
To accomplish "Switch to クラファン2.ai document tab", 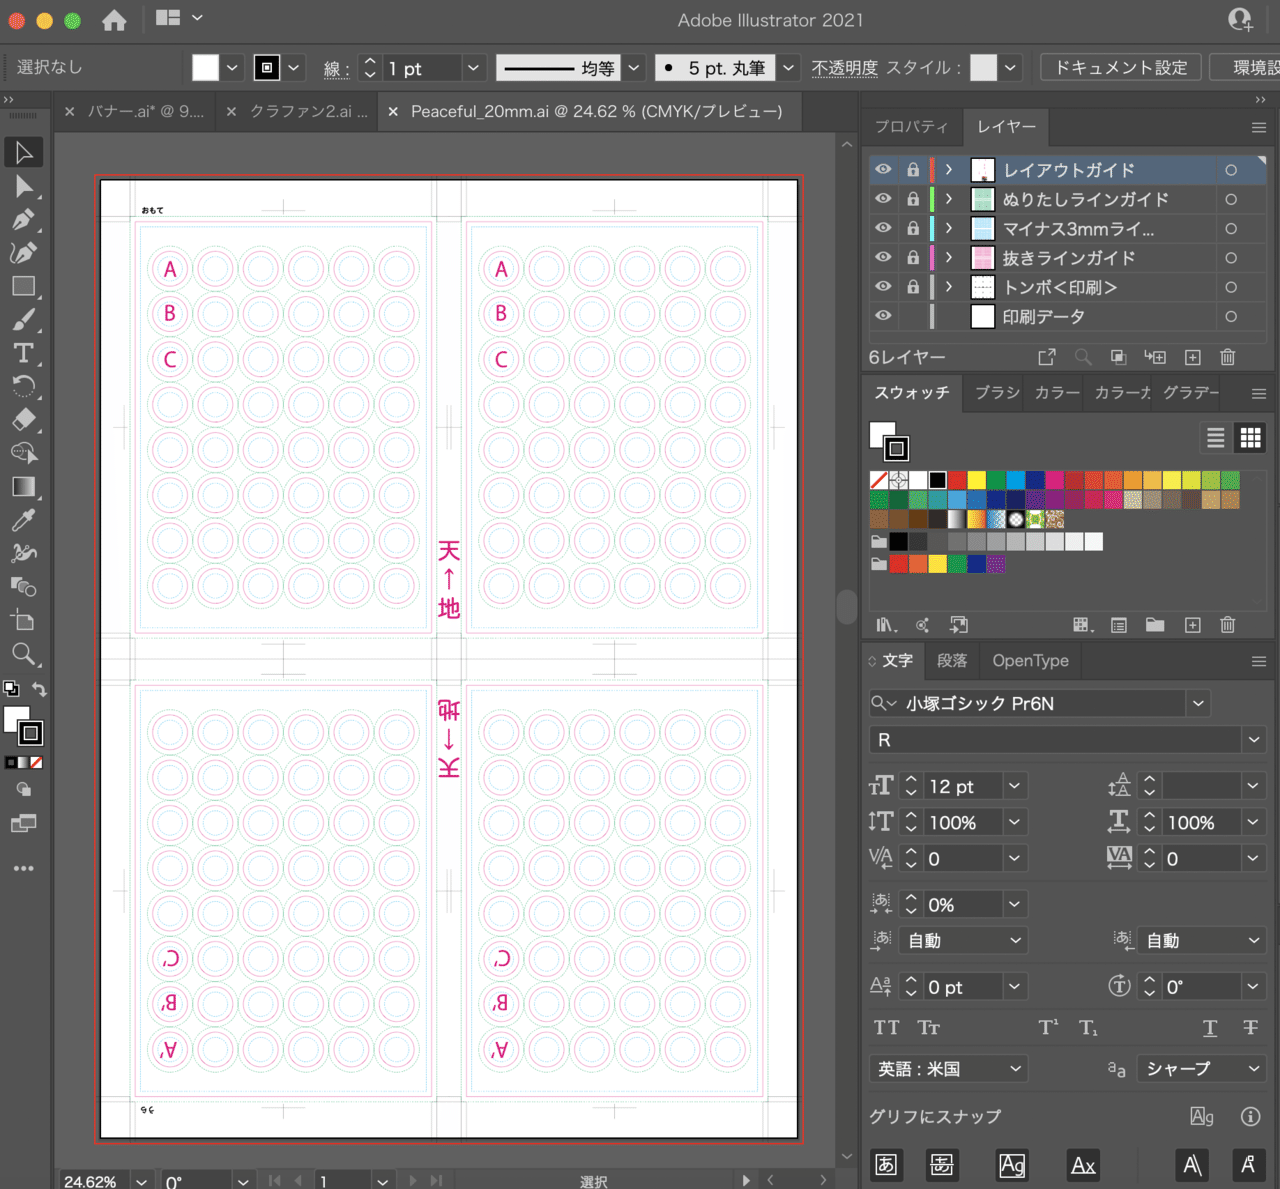I will [309, 112].
